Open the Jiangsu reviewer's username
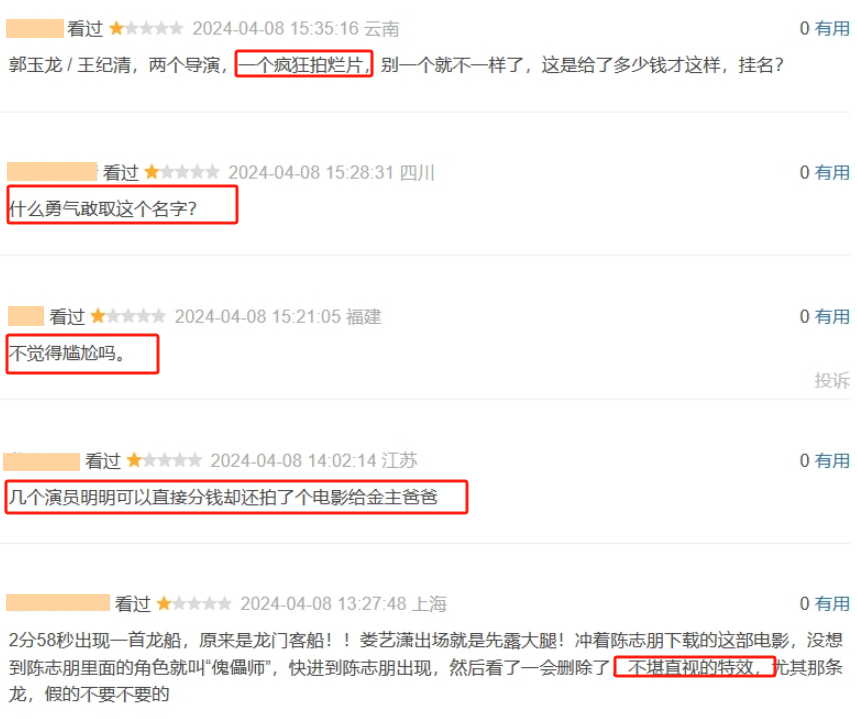Image resolution: width=857 pixels, height=719 pixels. point(42,461)
